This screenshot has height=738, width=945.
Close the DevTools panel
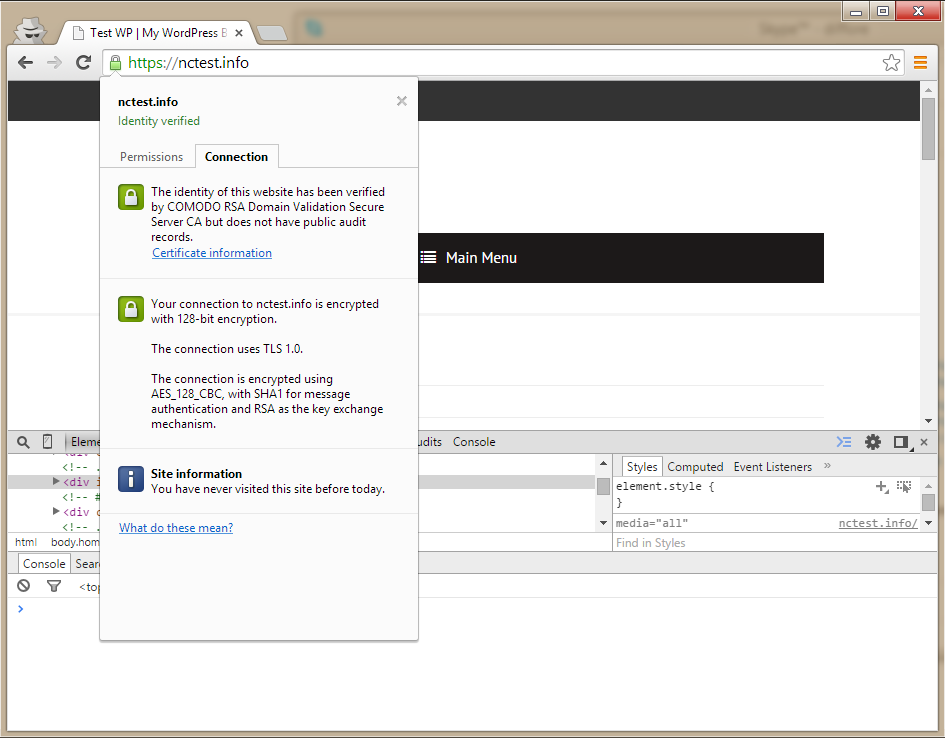924,442
